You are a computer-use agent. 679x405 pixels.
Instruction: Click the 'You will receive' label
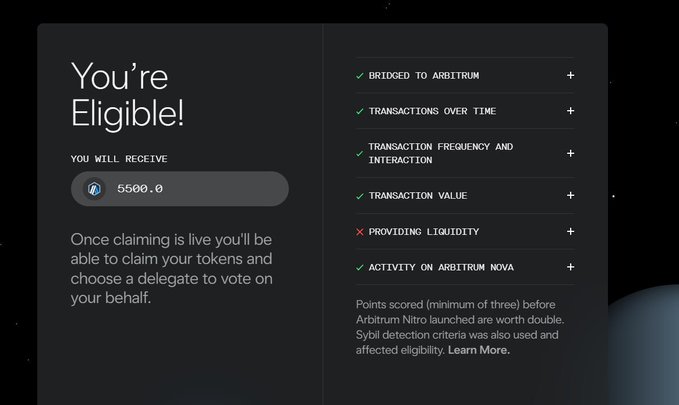point(119,159)
